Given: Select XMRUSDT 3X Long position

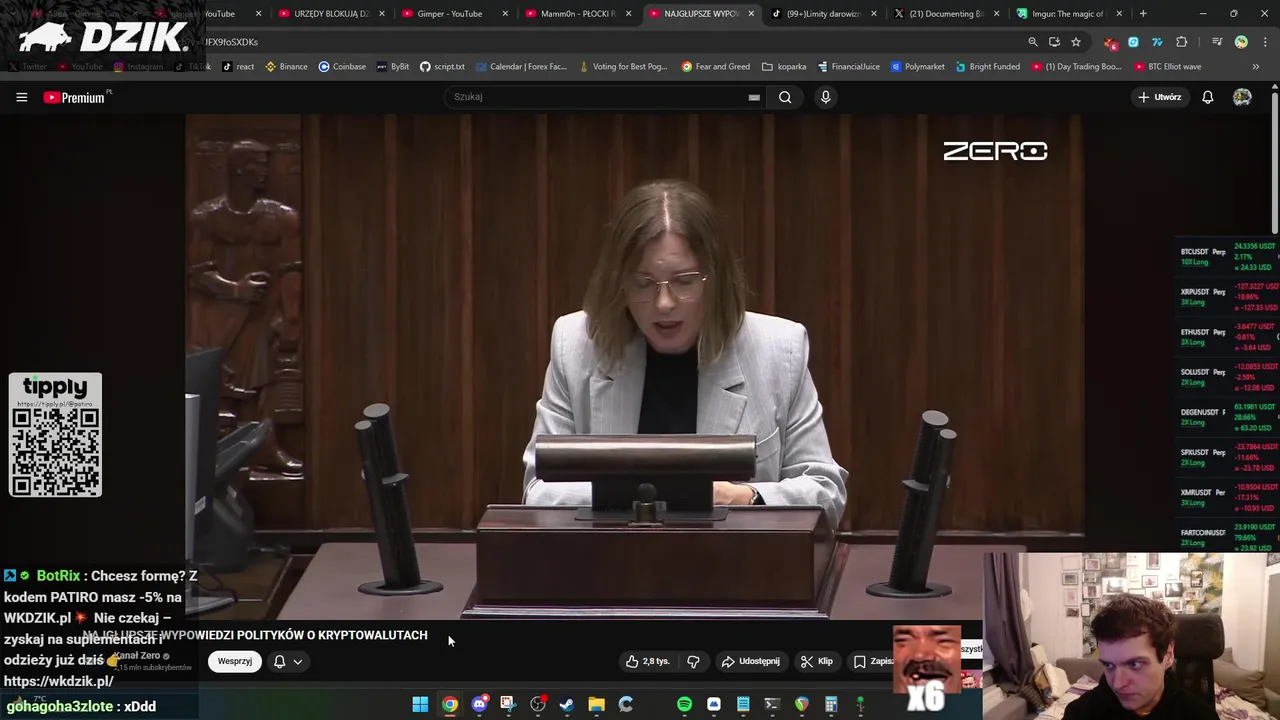Looking at the screenshot, I should (x=1228, y=497).
